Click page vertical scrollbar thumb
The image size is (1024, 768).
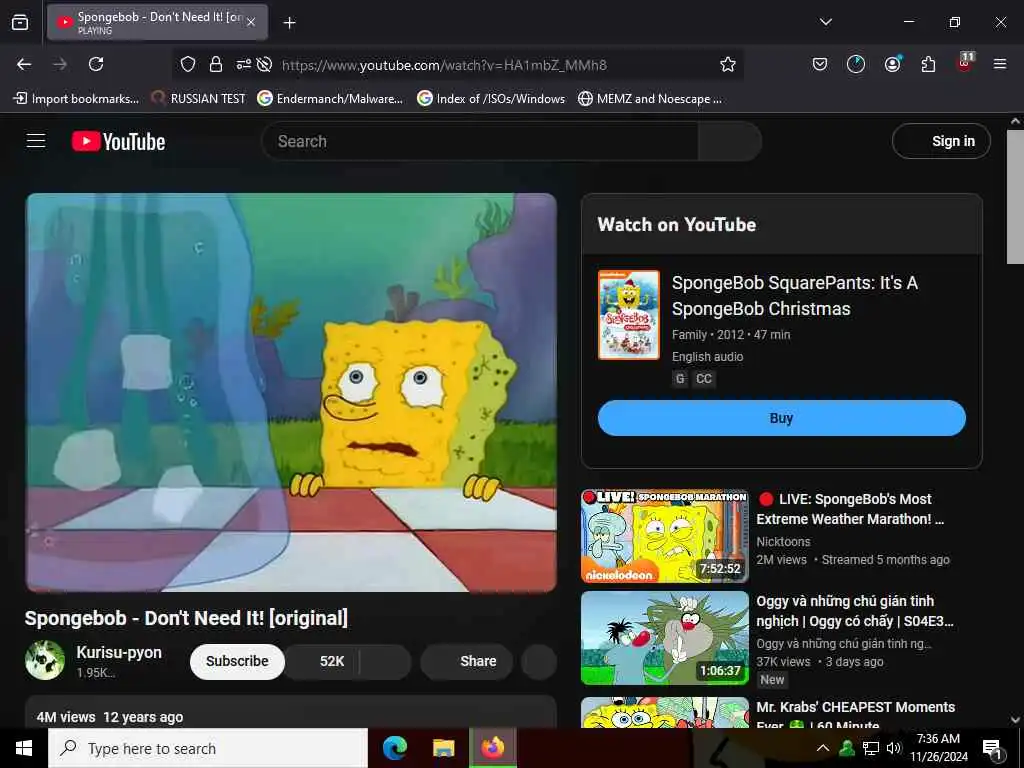pyautogui.click(x=1015, y=197)
